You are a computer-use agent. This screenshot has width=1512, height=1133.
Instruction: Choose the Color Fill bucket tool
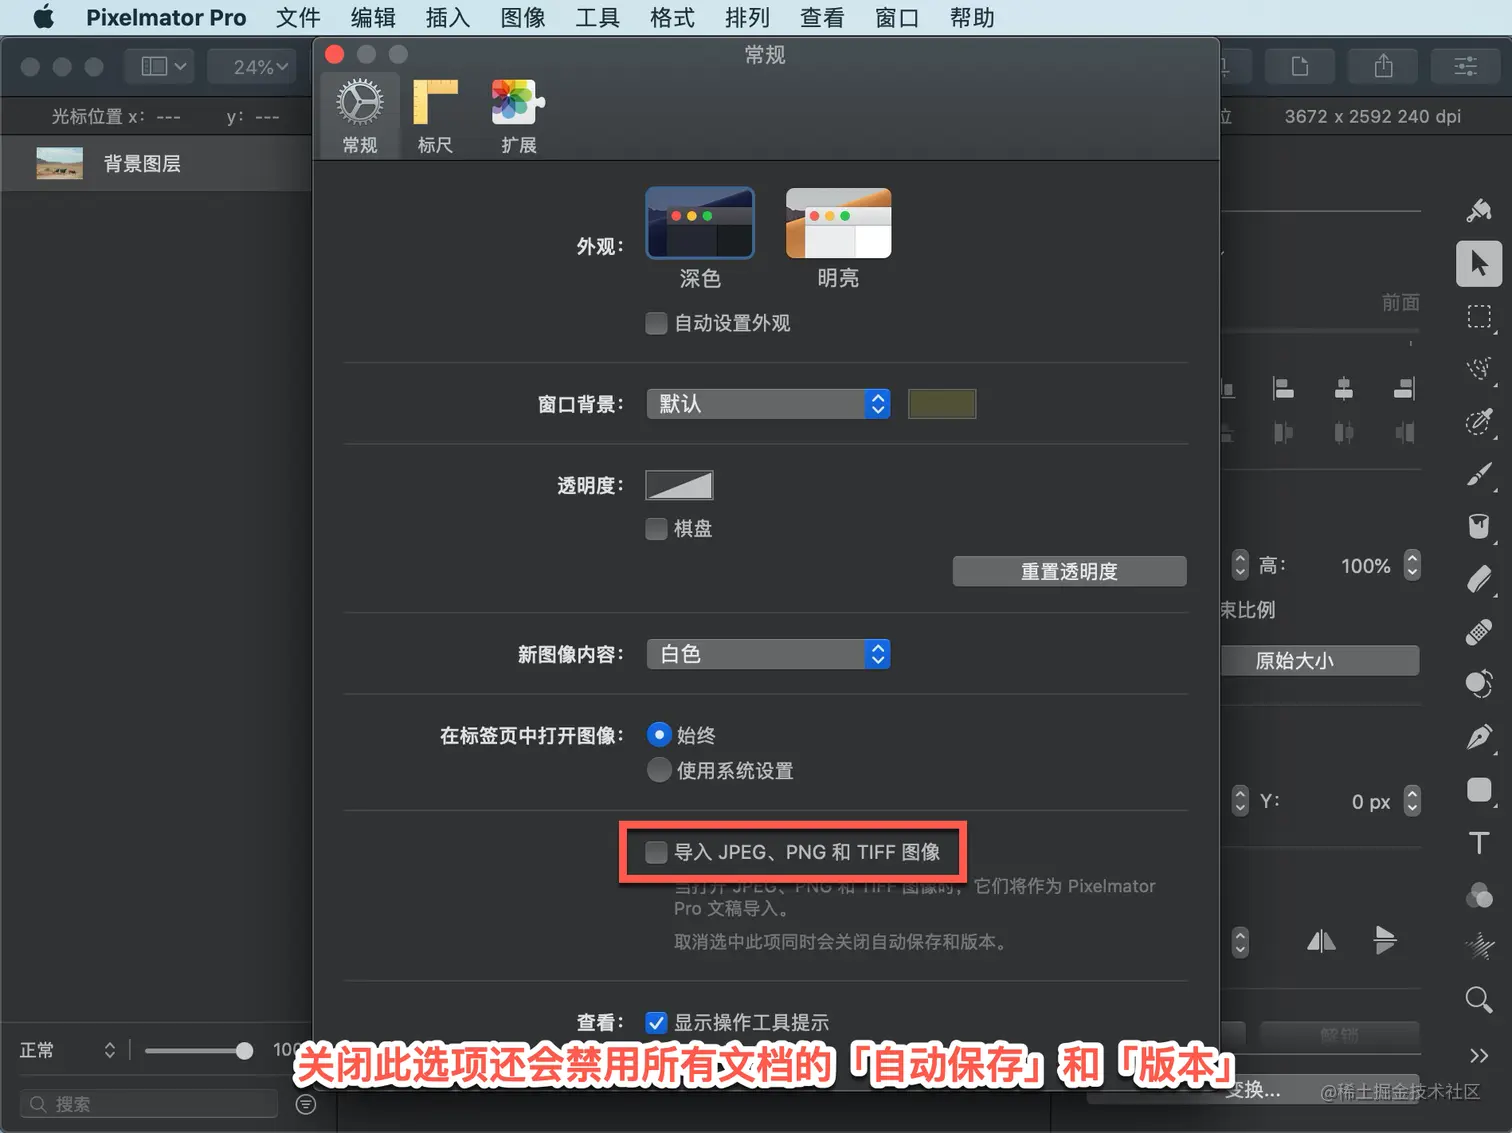click(1479, 526)
